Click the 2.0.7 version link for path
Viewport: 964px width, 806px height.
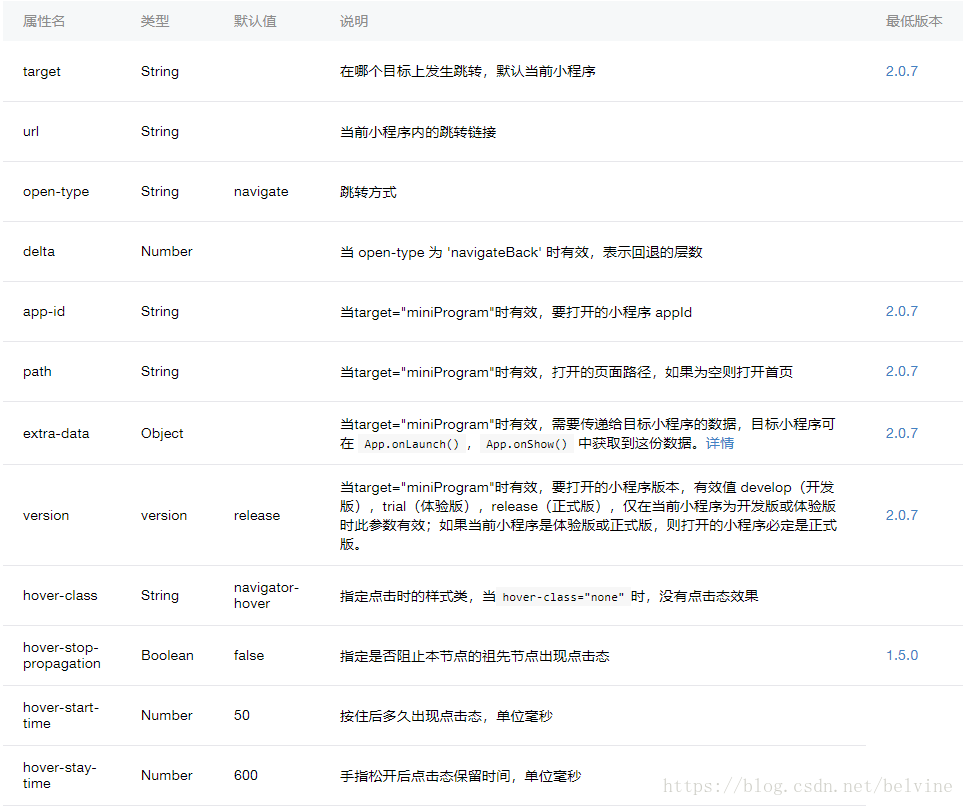coord(901,371)
